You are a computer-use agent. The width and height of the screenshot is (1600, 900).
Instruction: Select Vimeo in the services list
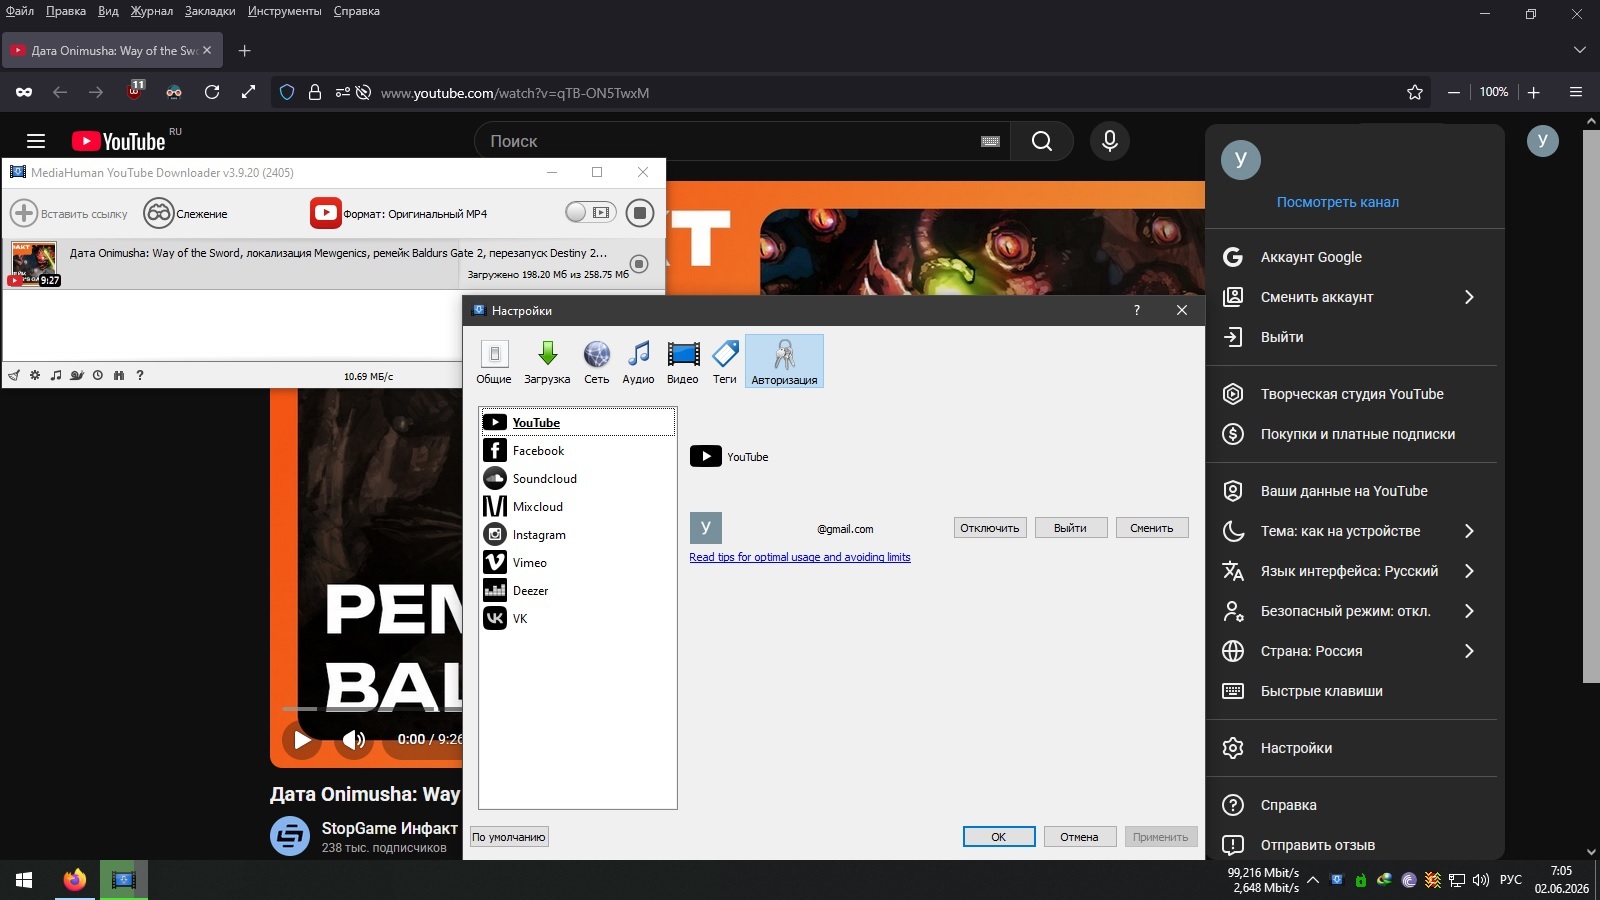tap(578, 563)
